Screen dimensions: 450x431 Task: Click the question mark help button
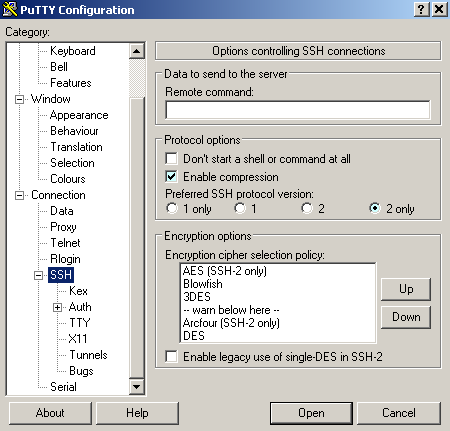pos(421,9)
